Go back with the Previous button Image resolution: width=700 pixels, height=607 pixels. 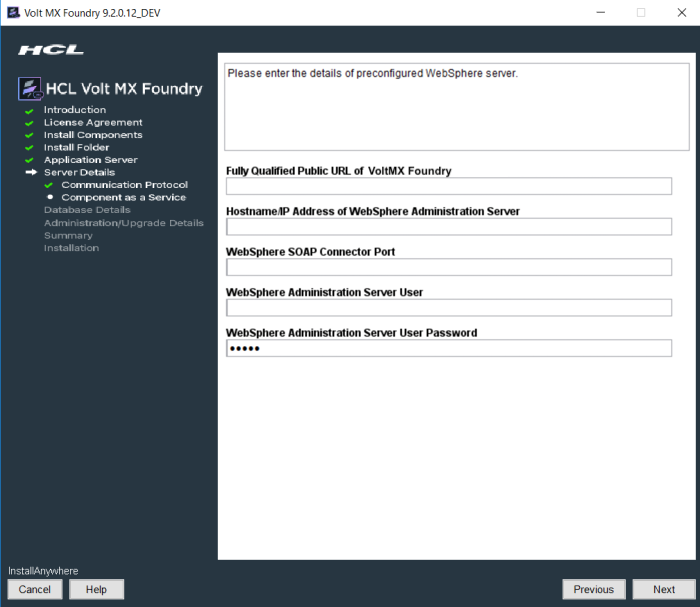click(594, 589)
